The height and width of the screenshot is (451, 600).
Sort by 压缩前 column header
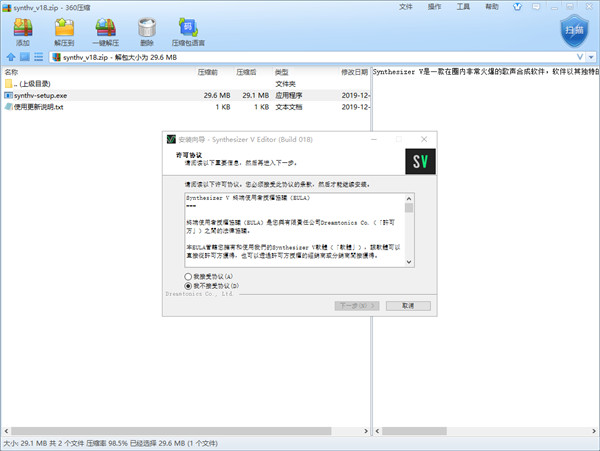208,72
